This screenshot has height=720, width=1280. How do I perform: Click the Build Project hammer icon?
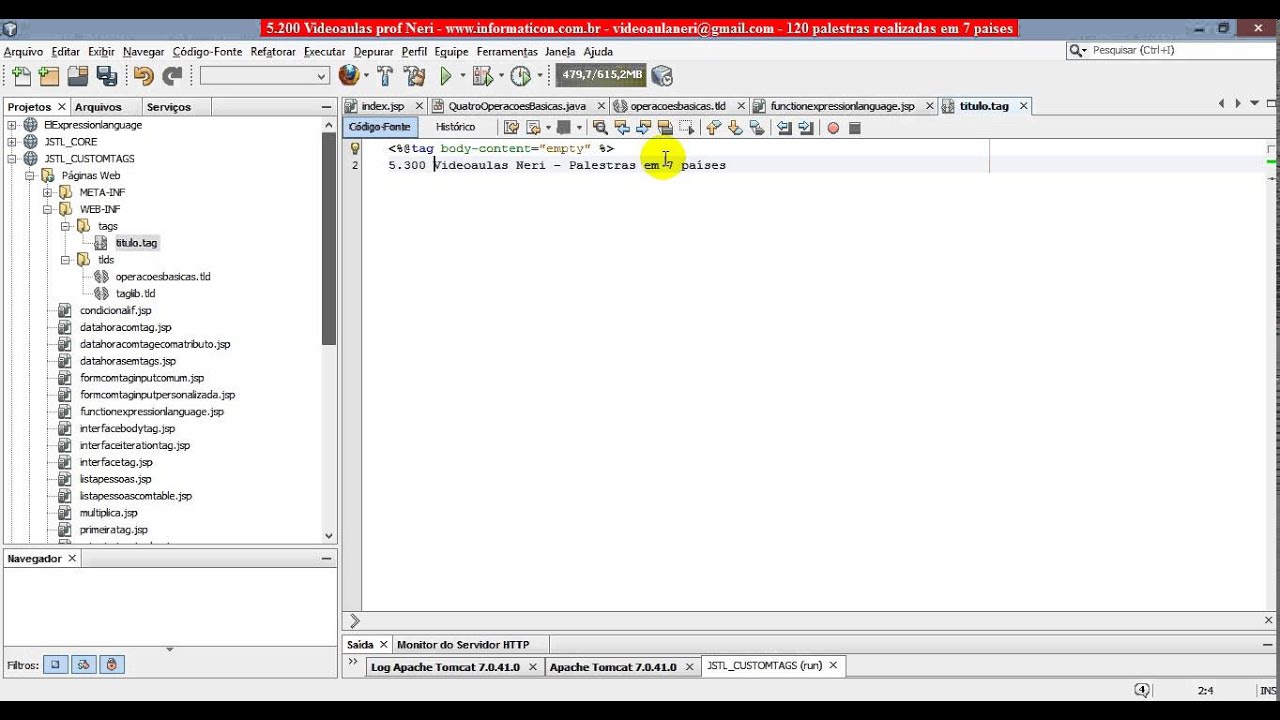(x=385, y=76)
